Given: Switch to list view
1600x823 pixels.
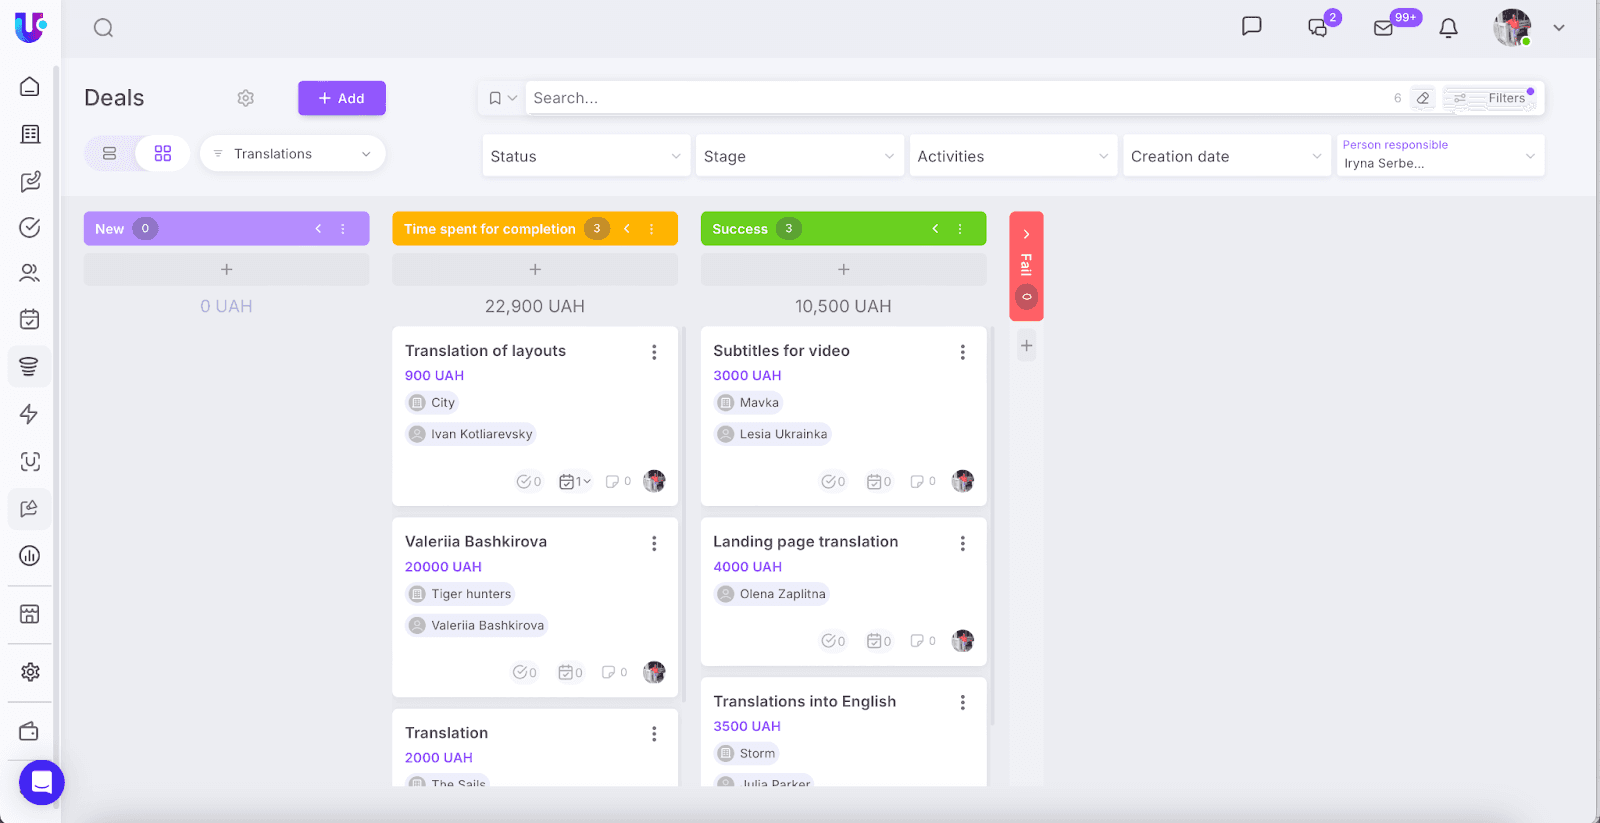Looking at the screenshot, I should (x=110, y=154).
